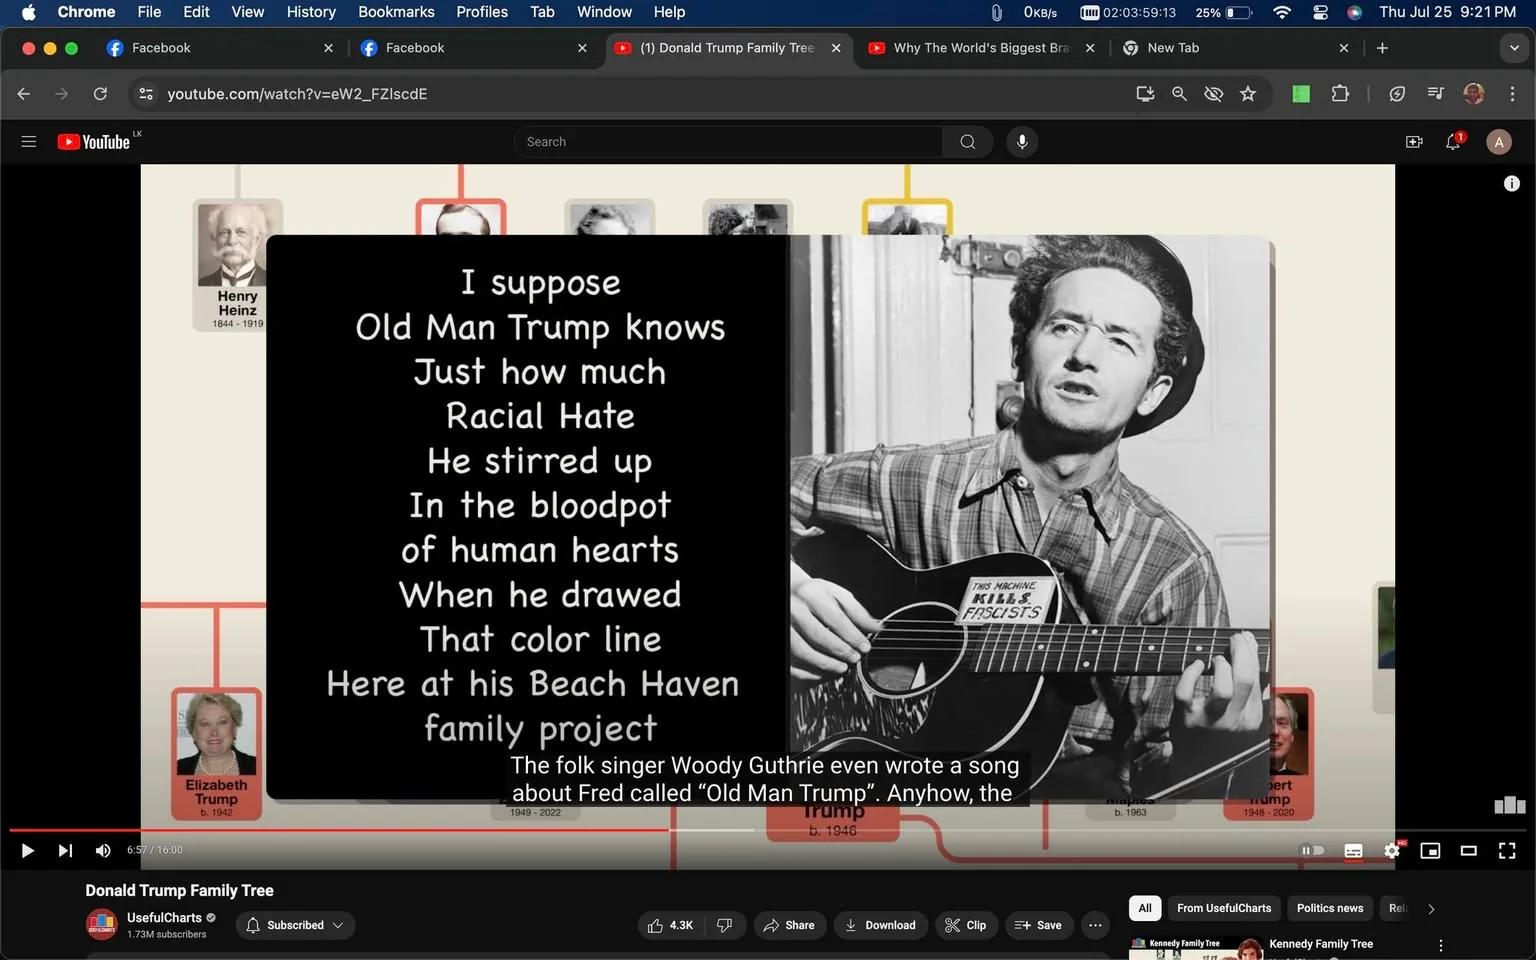Open YouTube notifications bell
1536x960 pixels.
(1453, 142)
